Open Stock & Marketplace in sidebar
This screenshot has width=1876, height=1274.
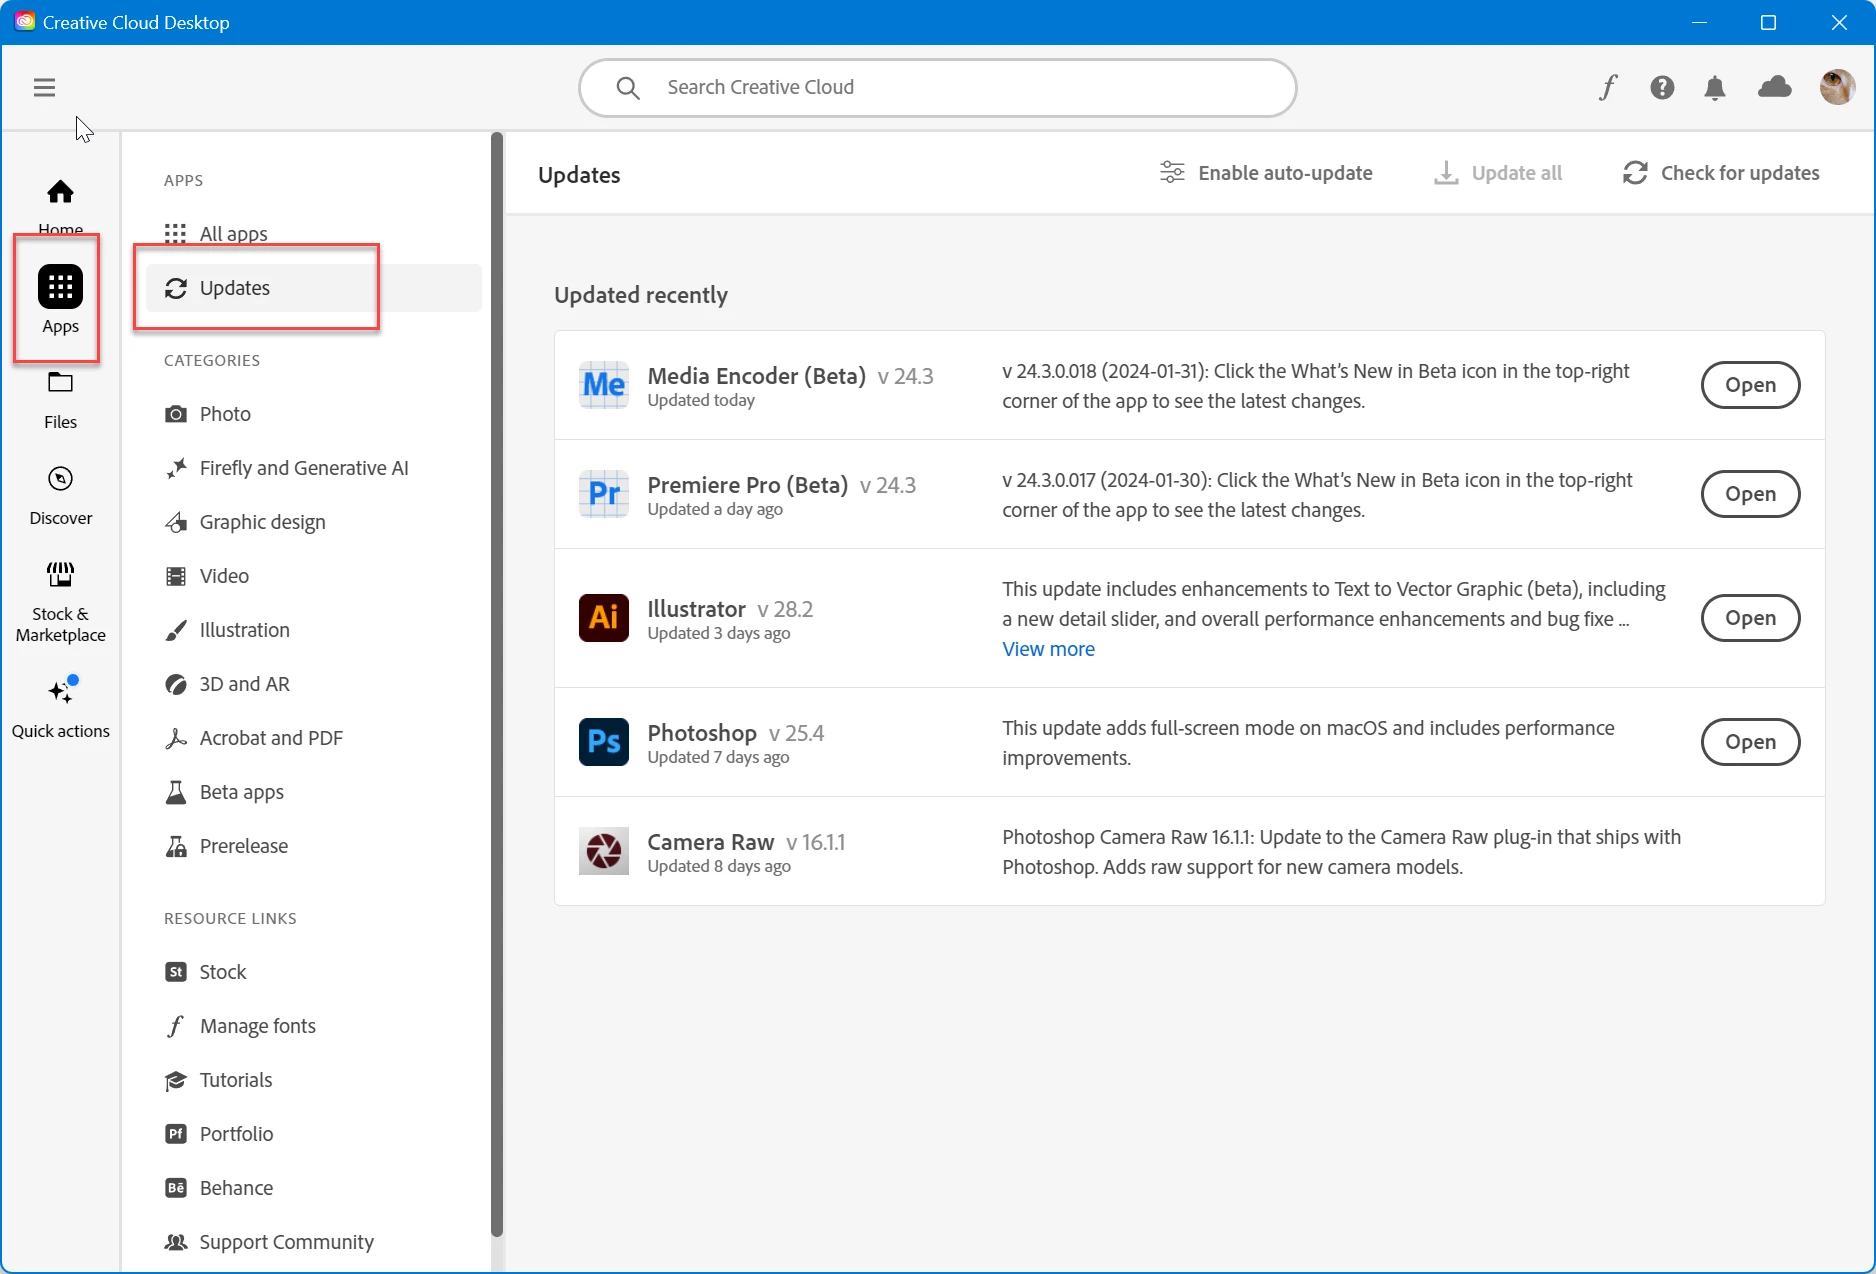tap(60, 602)
